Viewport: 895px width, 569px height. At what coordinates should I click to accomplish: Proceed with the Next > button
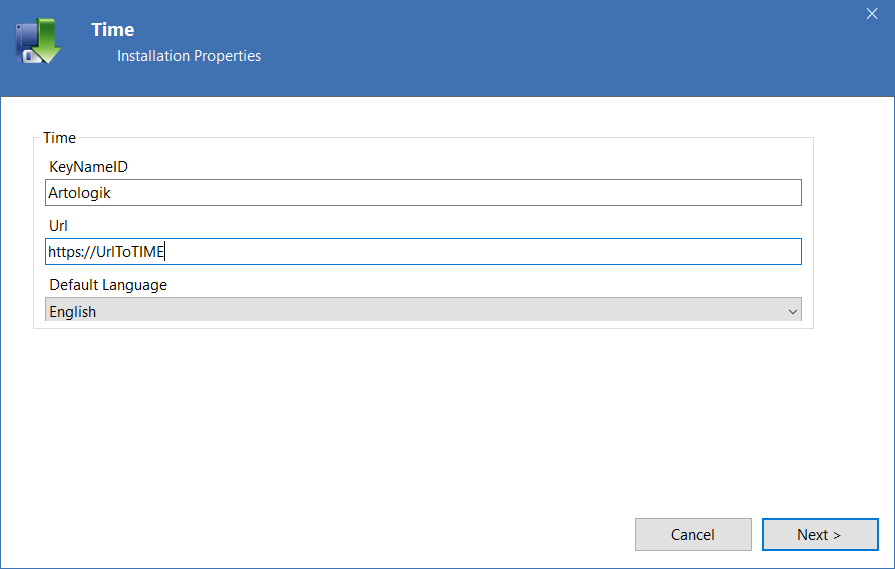[820, 535]
